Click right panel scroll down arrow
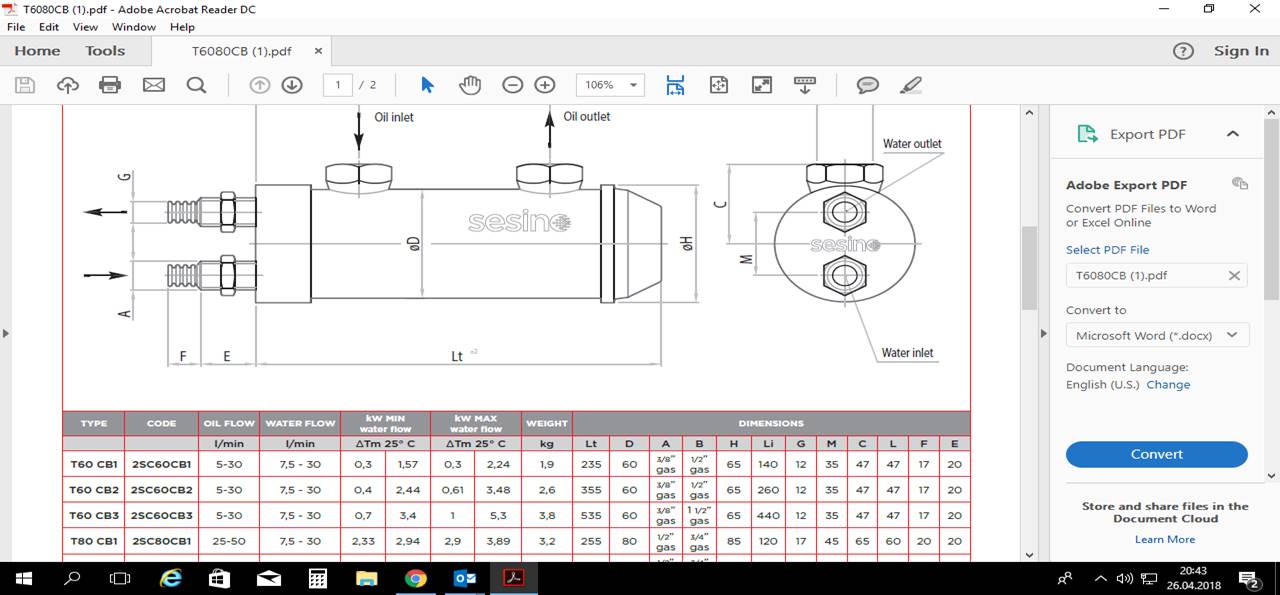The image size is (1280, 595). (1272, 476)
